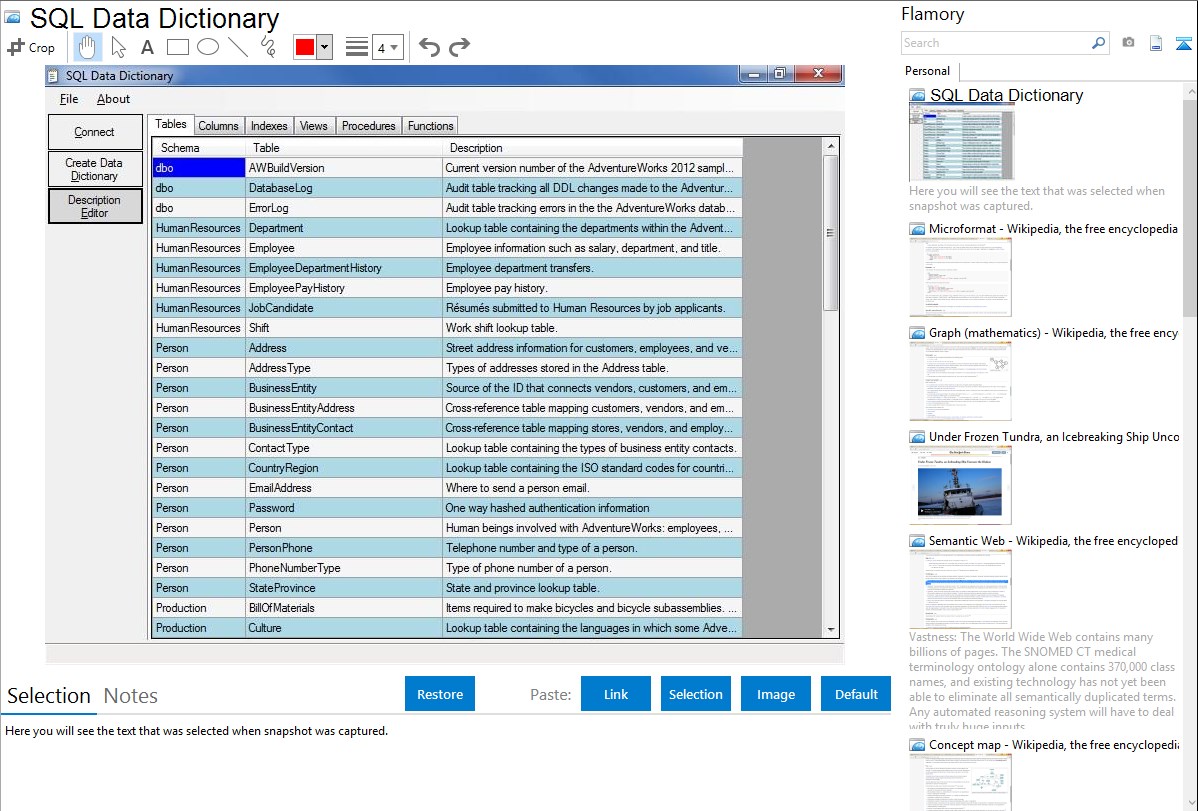
Task: Click the BillOfMaterials table cell
Action: (344, 608)
